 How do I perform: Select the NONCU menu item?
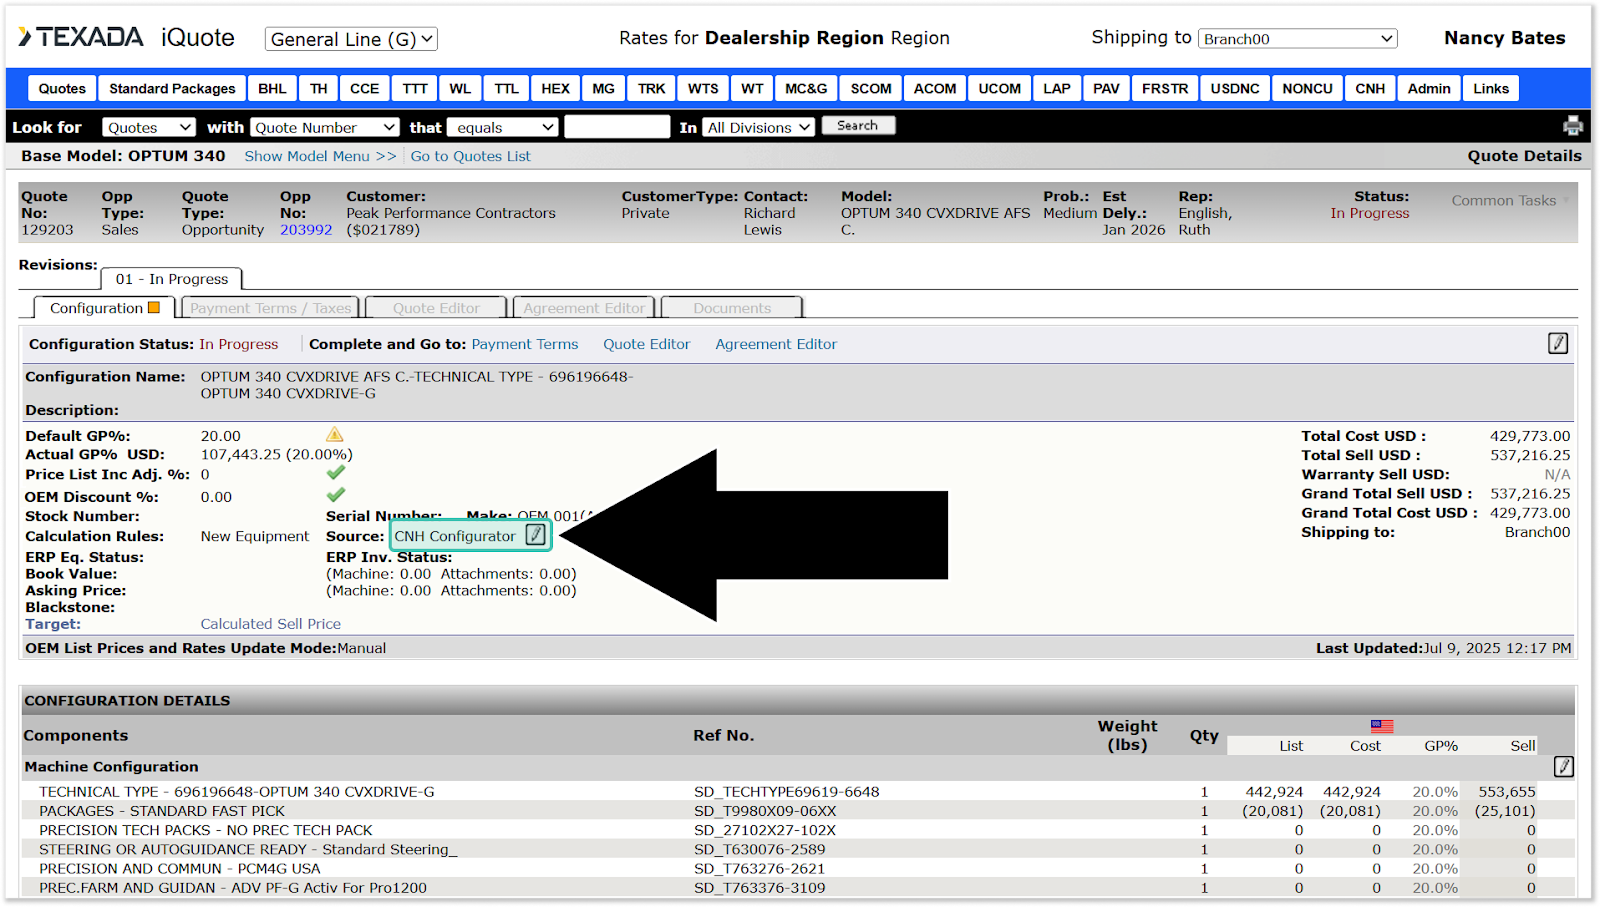tap(1308, 88)
